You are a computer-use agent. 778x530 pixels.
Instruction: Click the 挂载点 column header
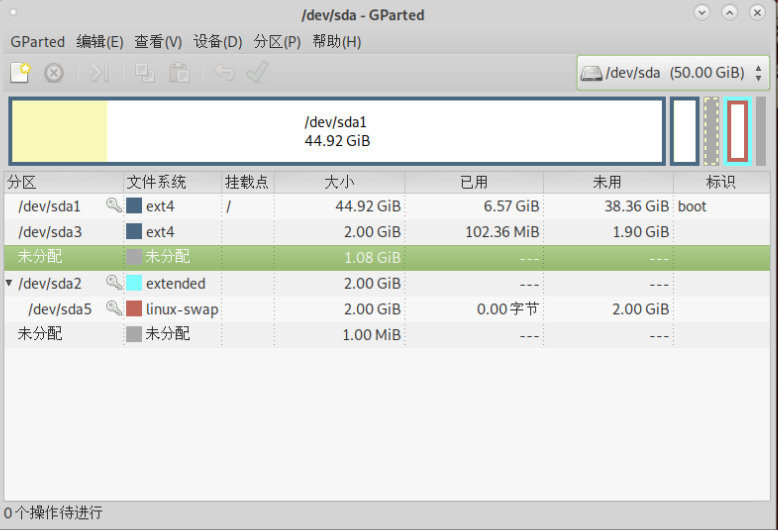click(x=248, y=182)
